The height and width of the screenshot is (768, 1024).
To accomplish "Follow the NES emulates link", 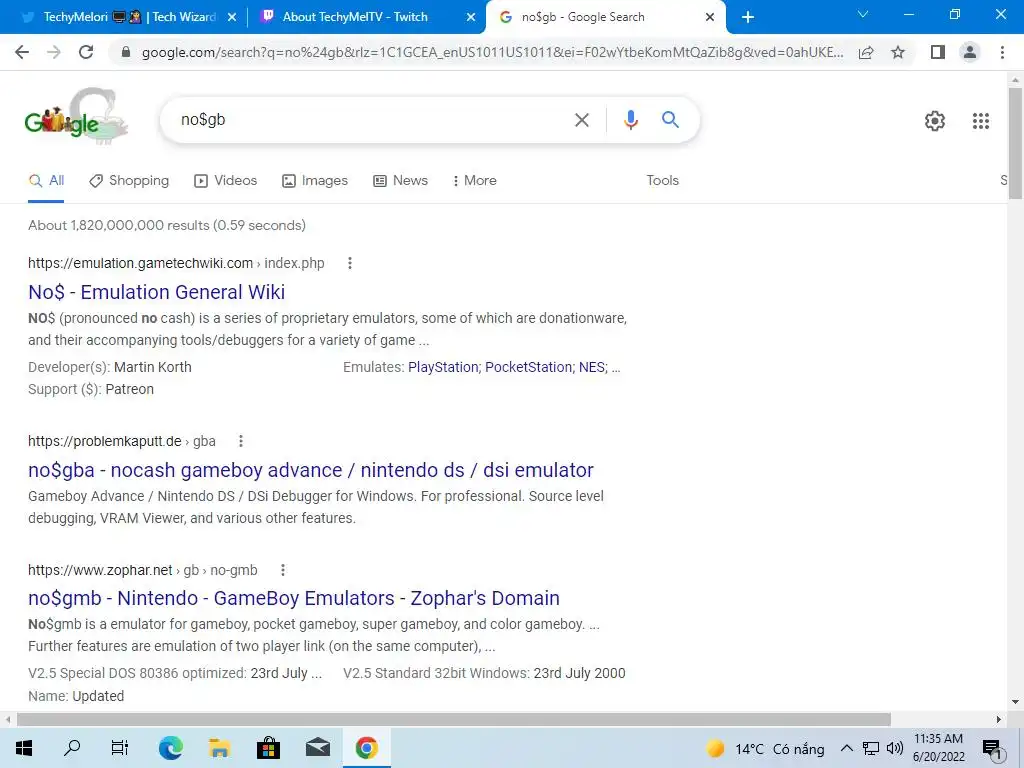I will [x=592, y=367].
